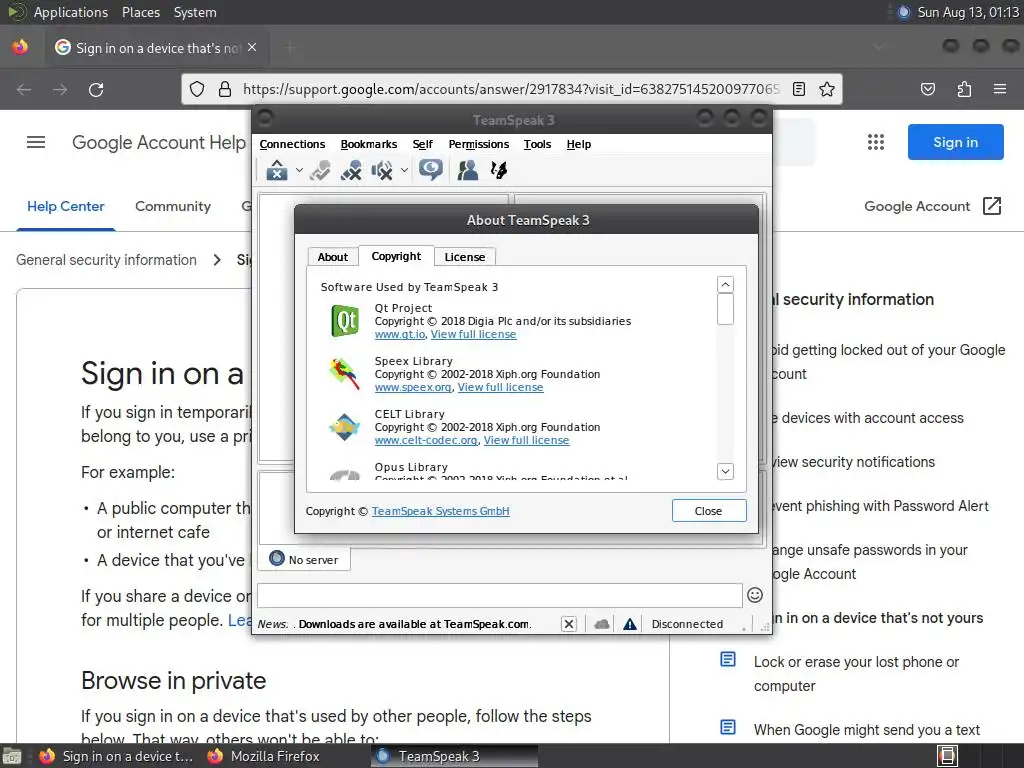
Task: Follow the www.speex.org link
Action: click(x=413, y=387)
